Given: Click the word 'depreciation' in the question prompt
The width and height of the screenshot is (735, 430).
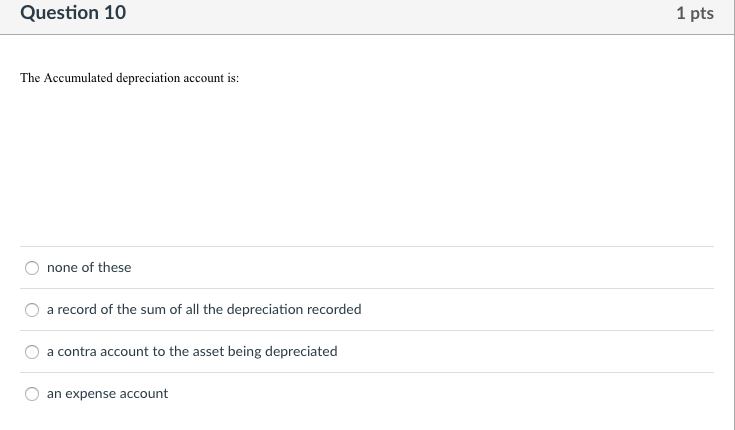Looking at the screenshot, I should 148,78.
